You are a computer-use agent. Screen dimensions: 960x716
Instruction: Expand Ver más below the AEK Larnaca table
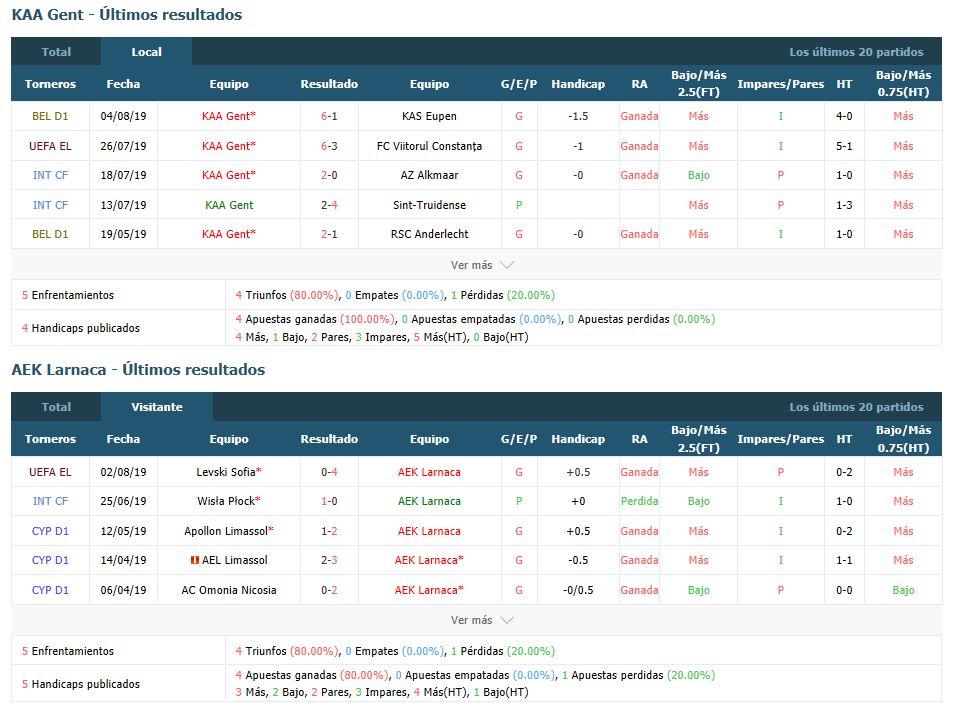click(x=482, y=620)
